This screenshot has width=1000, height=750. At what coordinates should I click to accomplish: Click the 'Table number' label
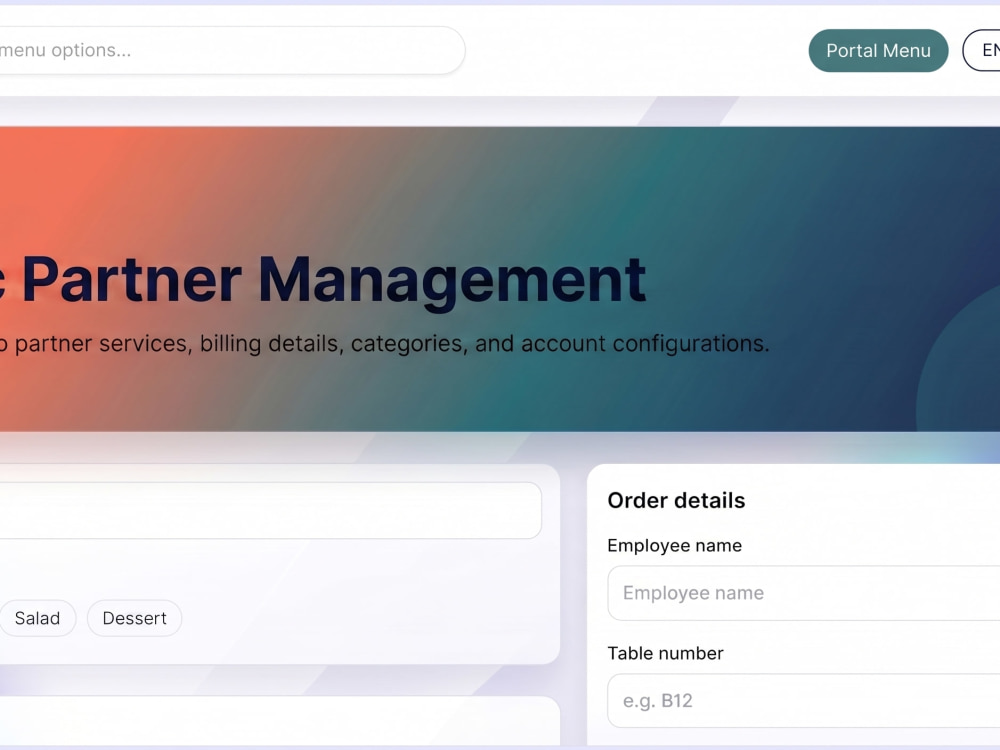click(x=666, y=654)
